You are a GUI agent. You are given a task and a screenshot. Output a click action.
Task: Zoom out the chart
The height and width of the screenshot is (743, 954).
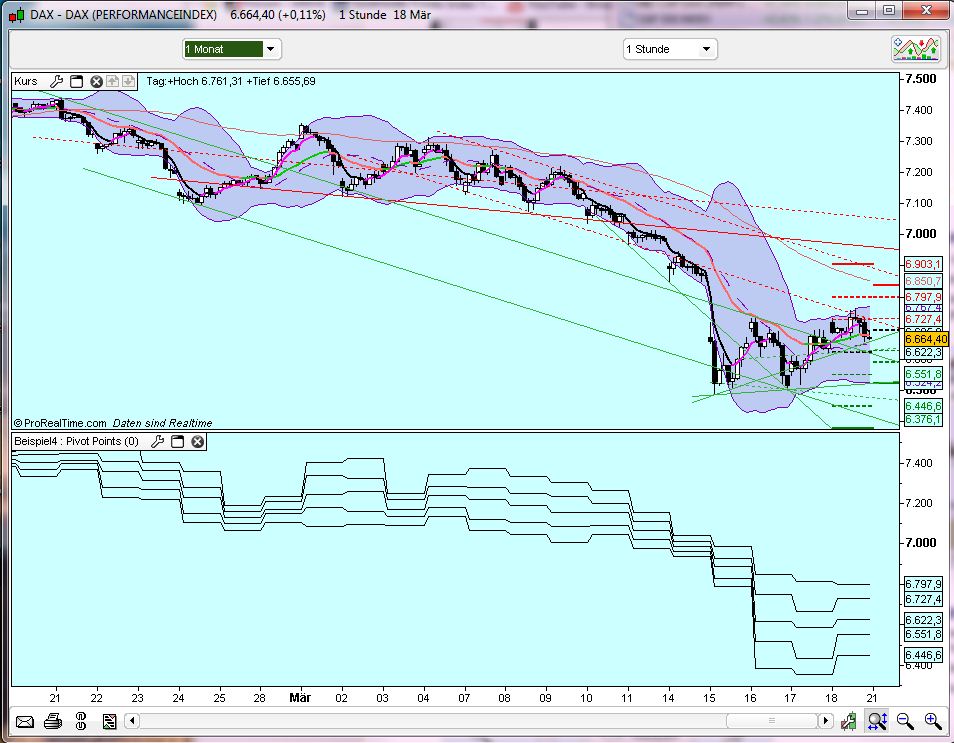coord(905,722)
